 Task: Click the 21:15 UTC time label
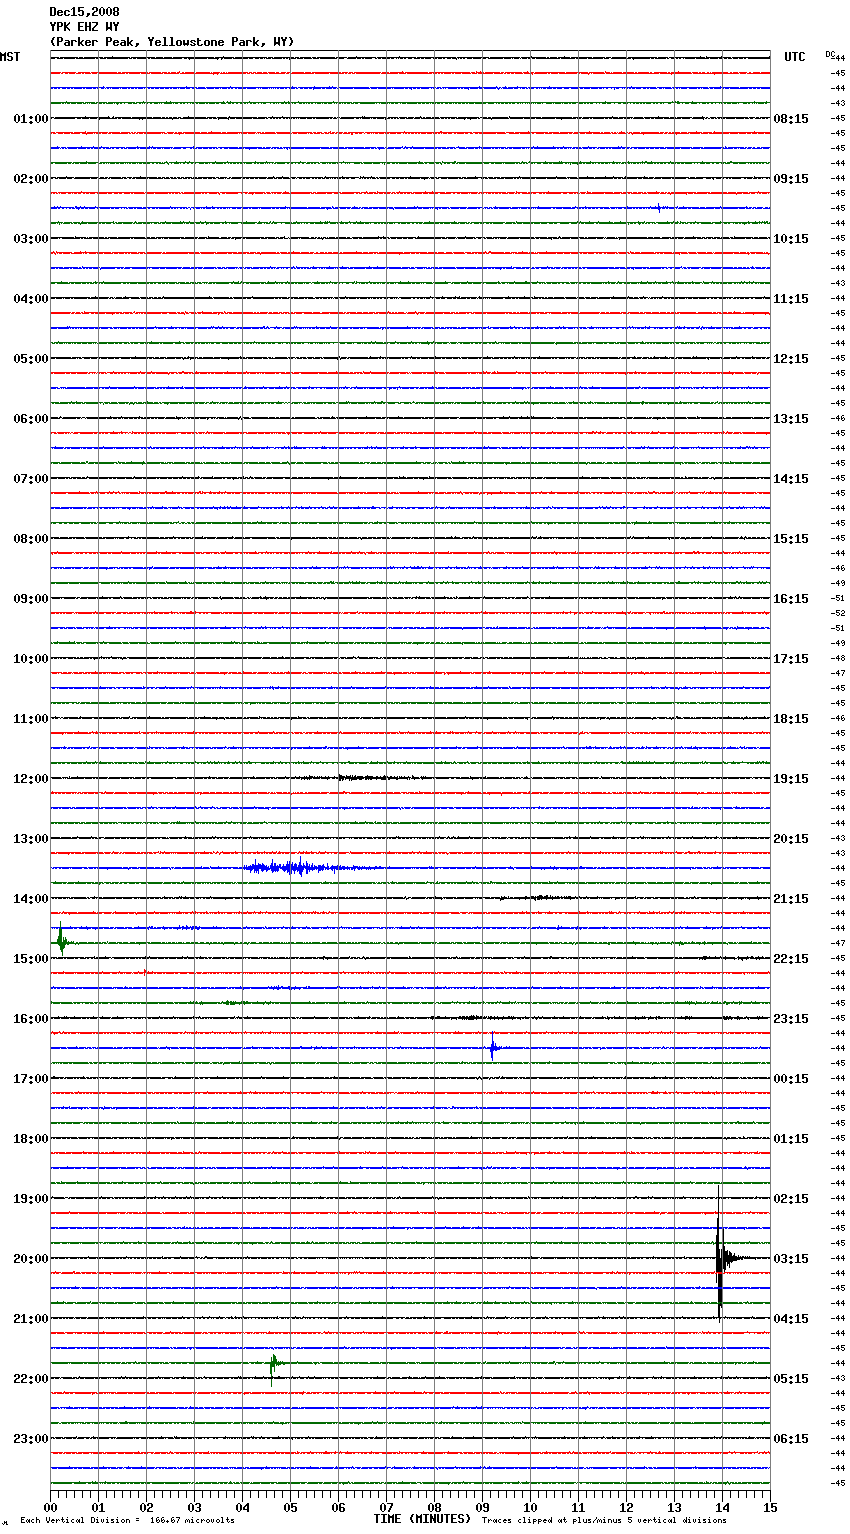pos(791,898)
